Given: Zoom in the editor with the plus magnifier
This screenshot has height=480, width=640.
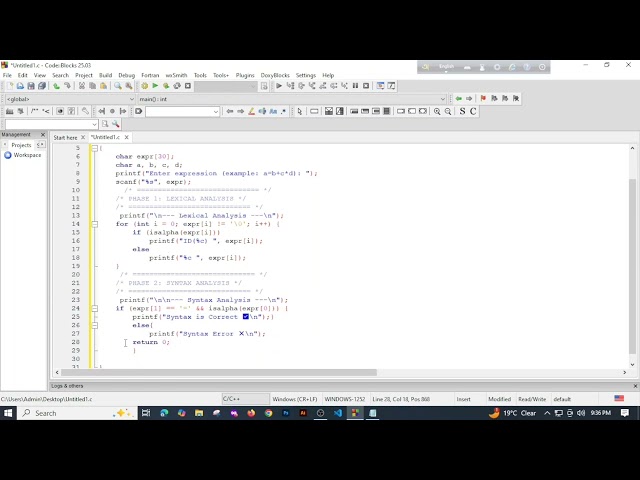Looking at the screenshot, I should (437, 111).
